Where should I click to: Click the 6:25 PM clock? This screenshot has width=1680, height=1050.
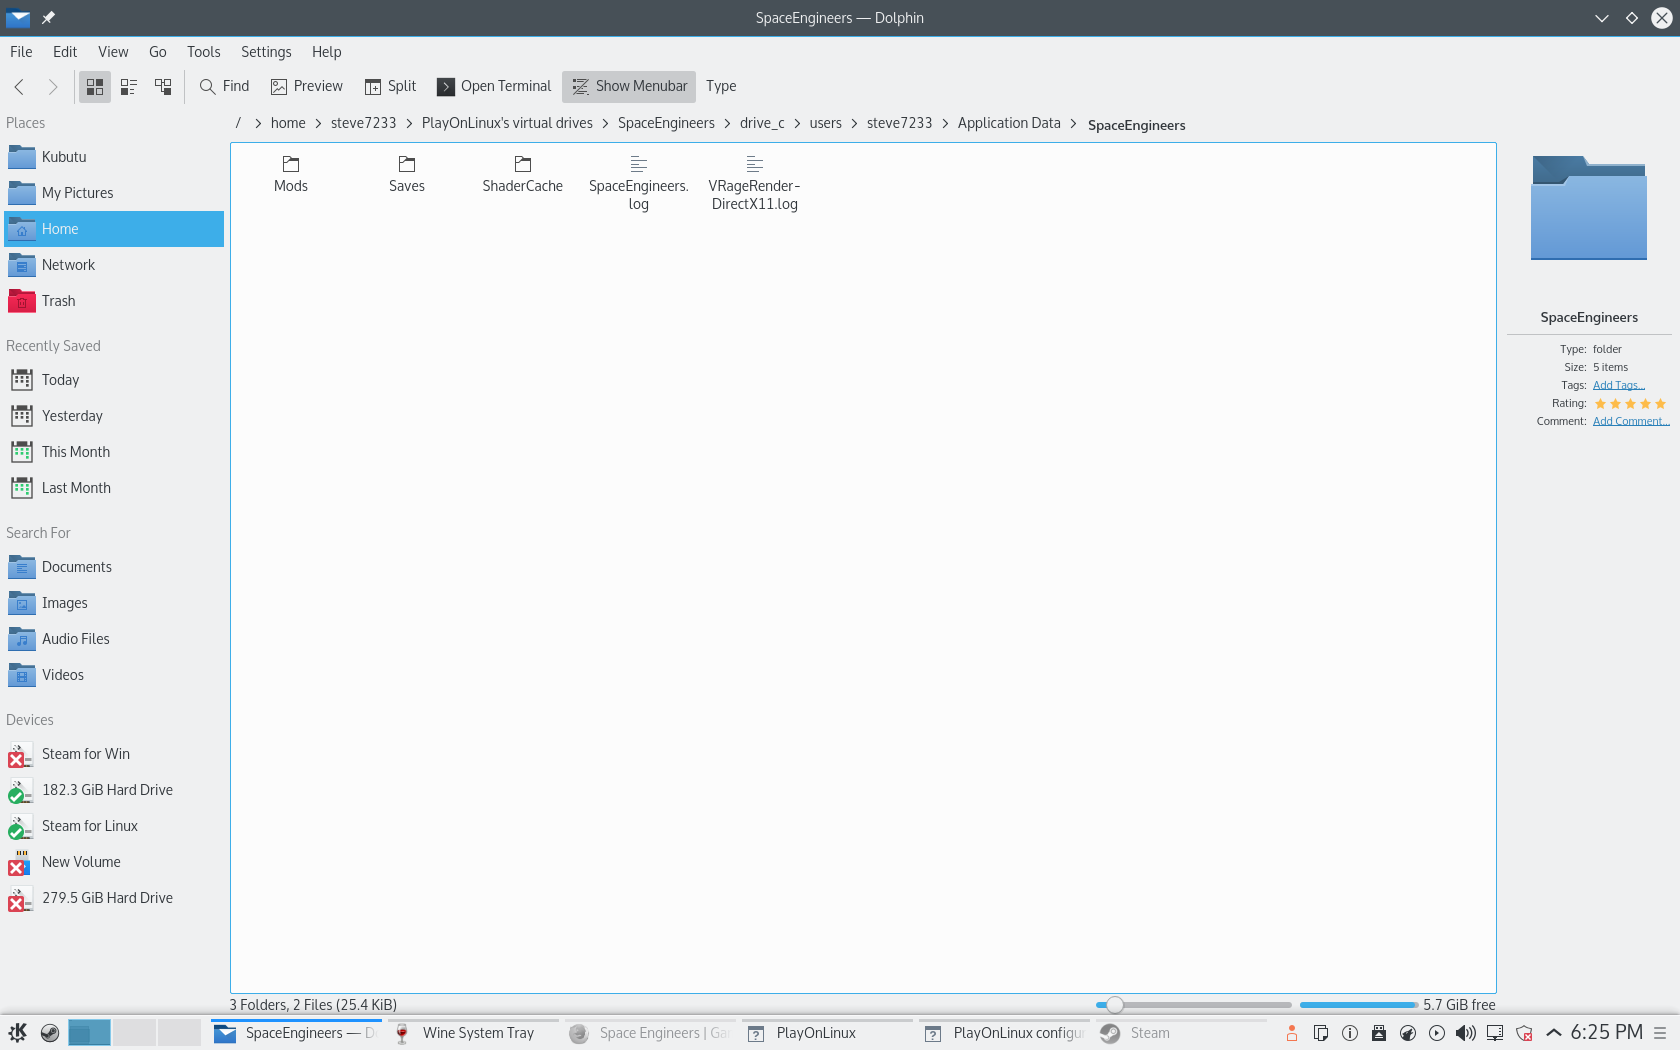point(1607,1032)
